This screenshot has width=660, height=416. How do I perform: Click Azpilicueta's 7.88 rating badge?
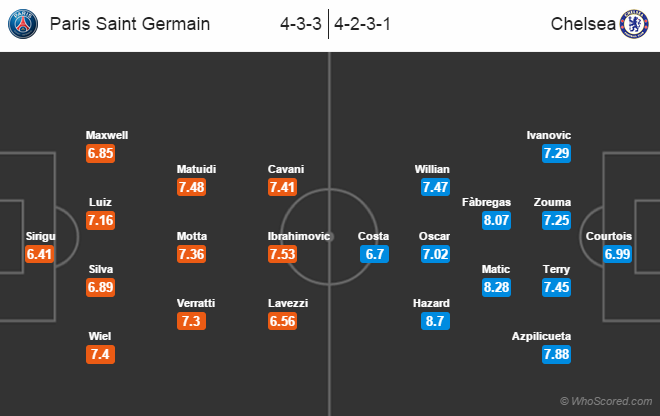coord(557,355)
